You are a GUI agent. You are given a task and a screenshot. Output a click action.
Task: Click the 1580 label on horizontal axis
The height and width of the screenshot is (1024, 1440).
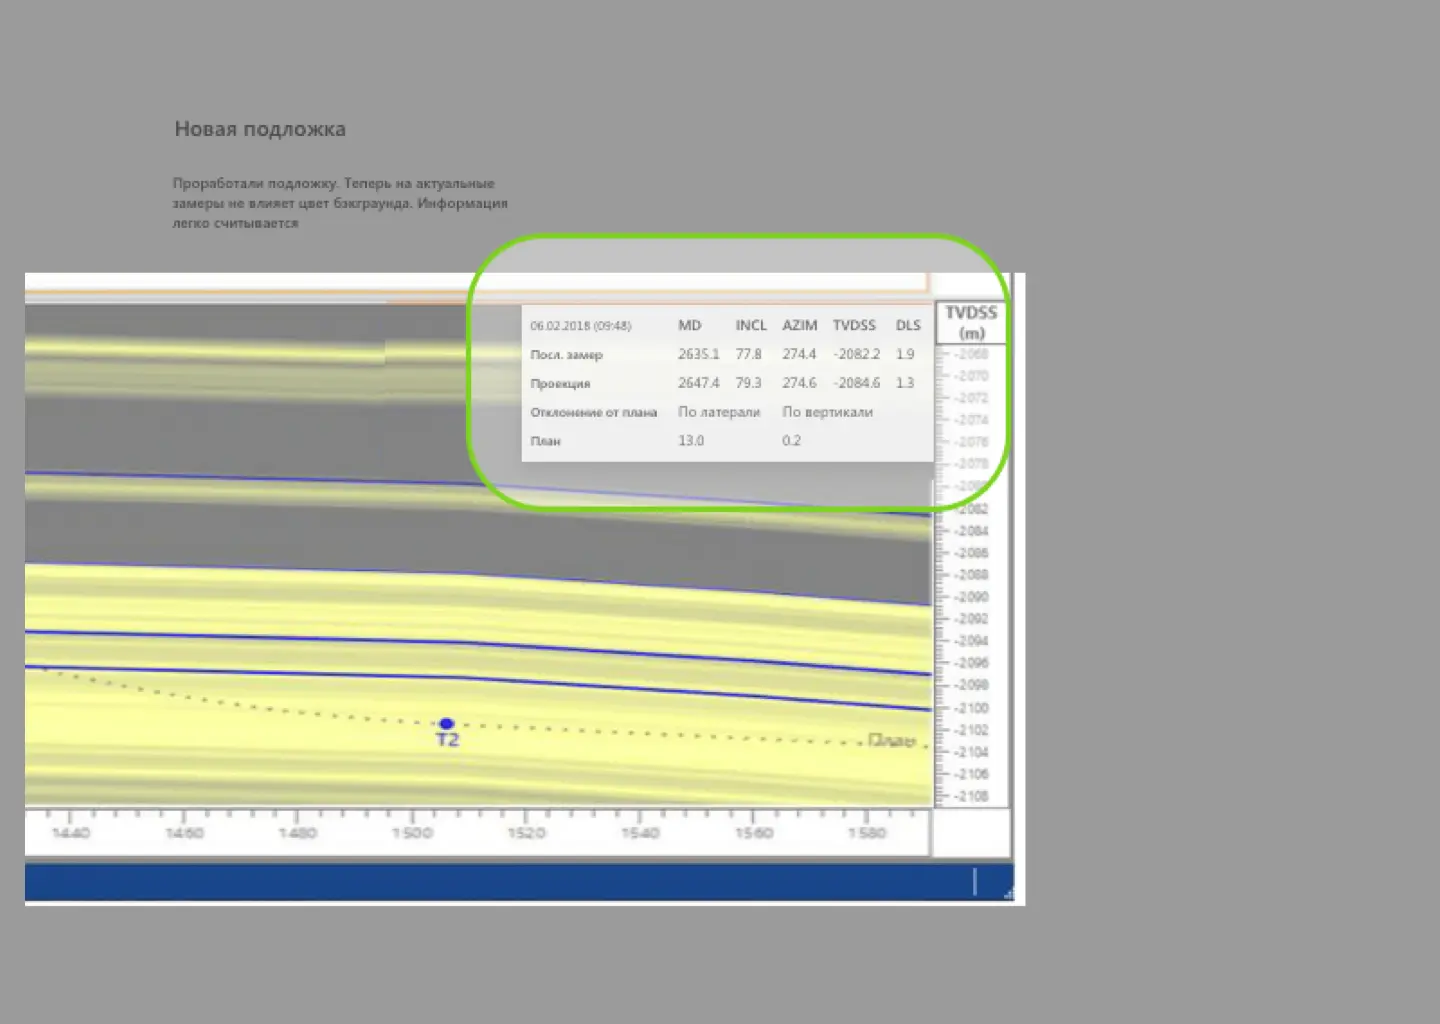coord(867,833)
